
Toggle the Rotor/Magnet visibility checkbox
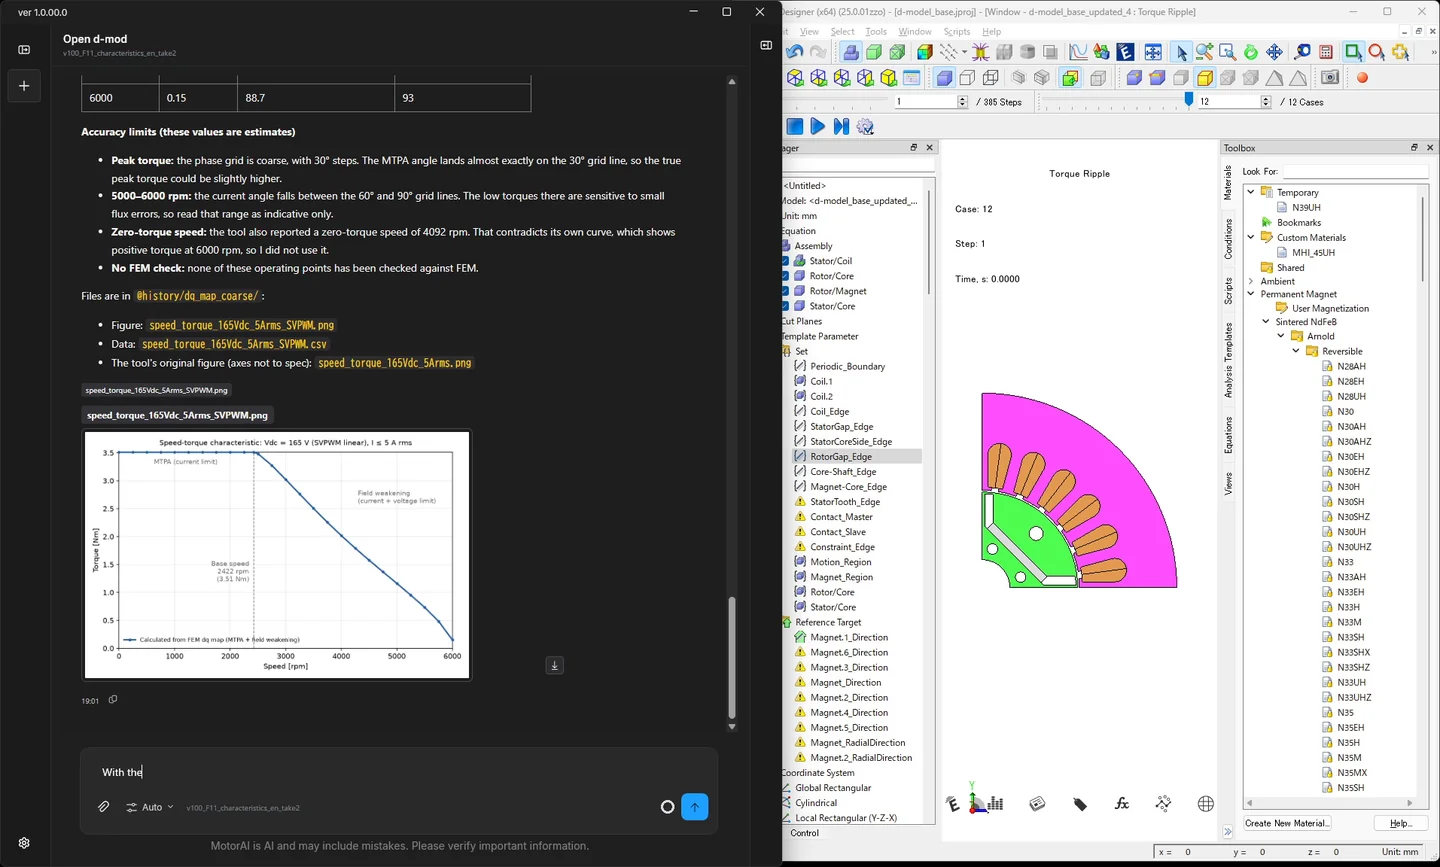coord(785,291)
